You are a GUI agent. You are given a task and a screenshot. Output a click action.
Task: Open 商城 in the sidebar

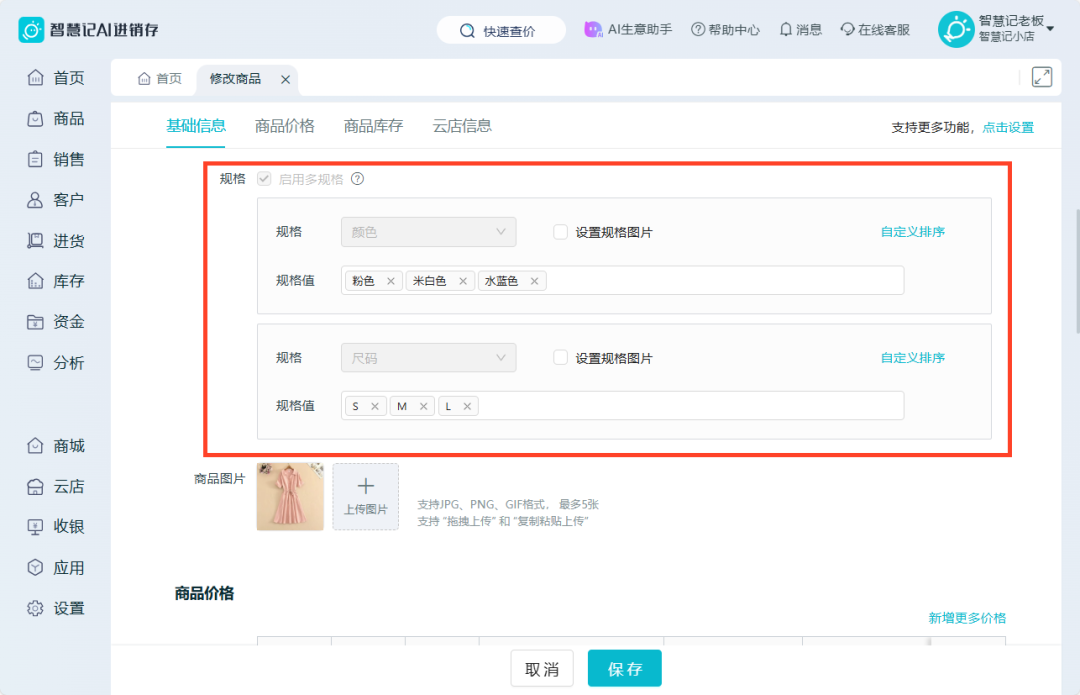point(56,446)
